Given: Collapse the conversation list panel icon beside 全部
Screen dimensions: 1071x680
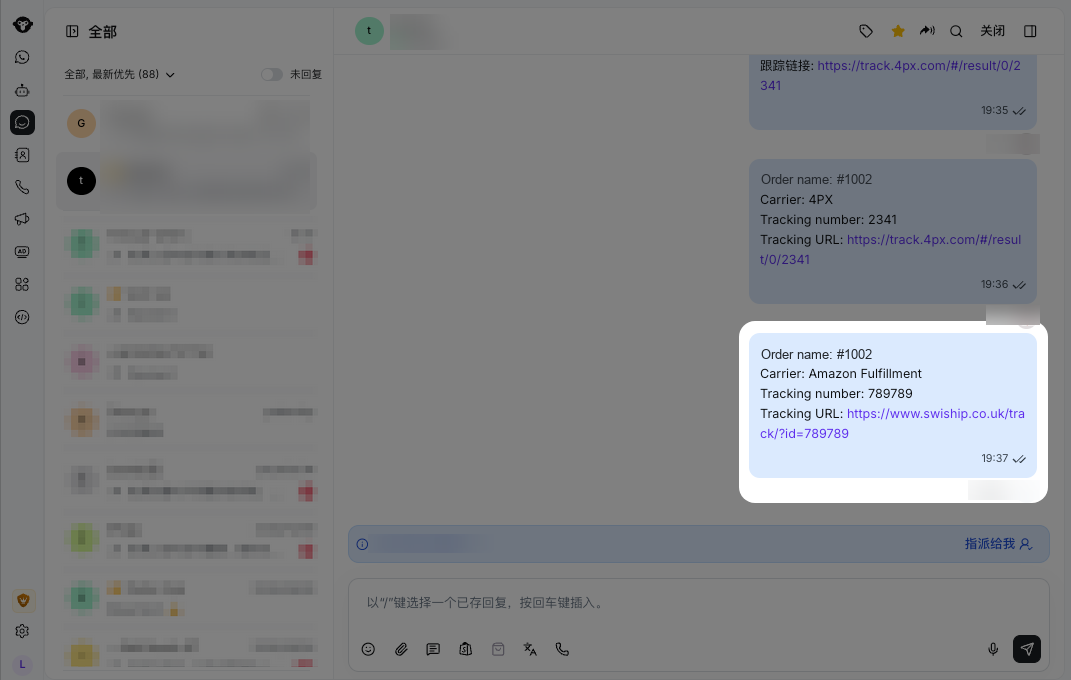Looking at the screenshot, I should point(72,31).
